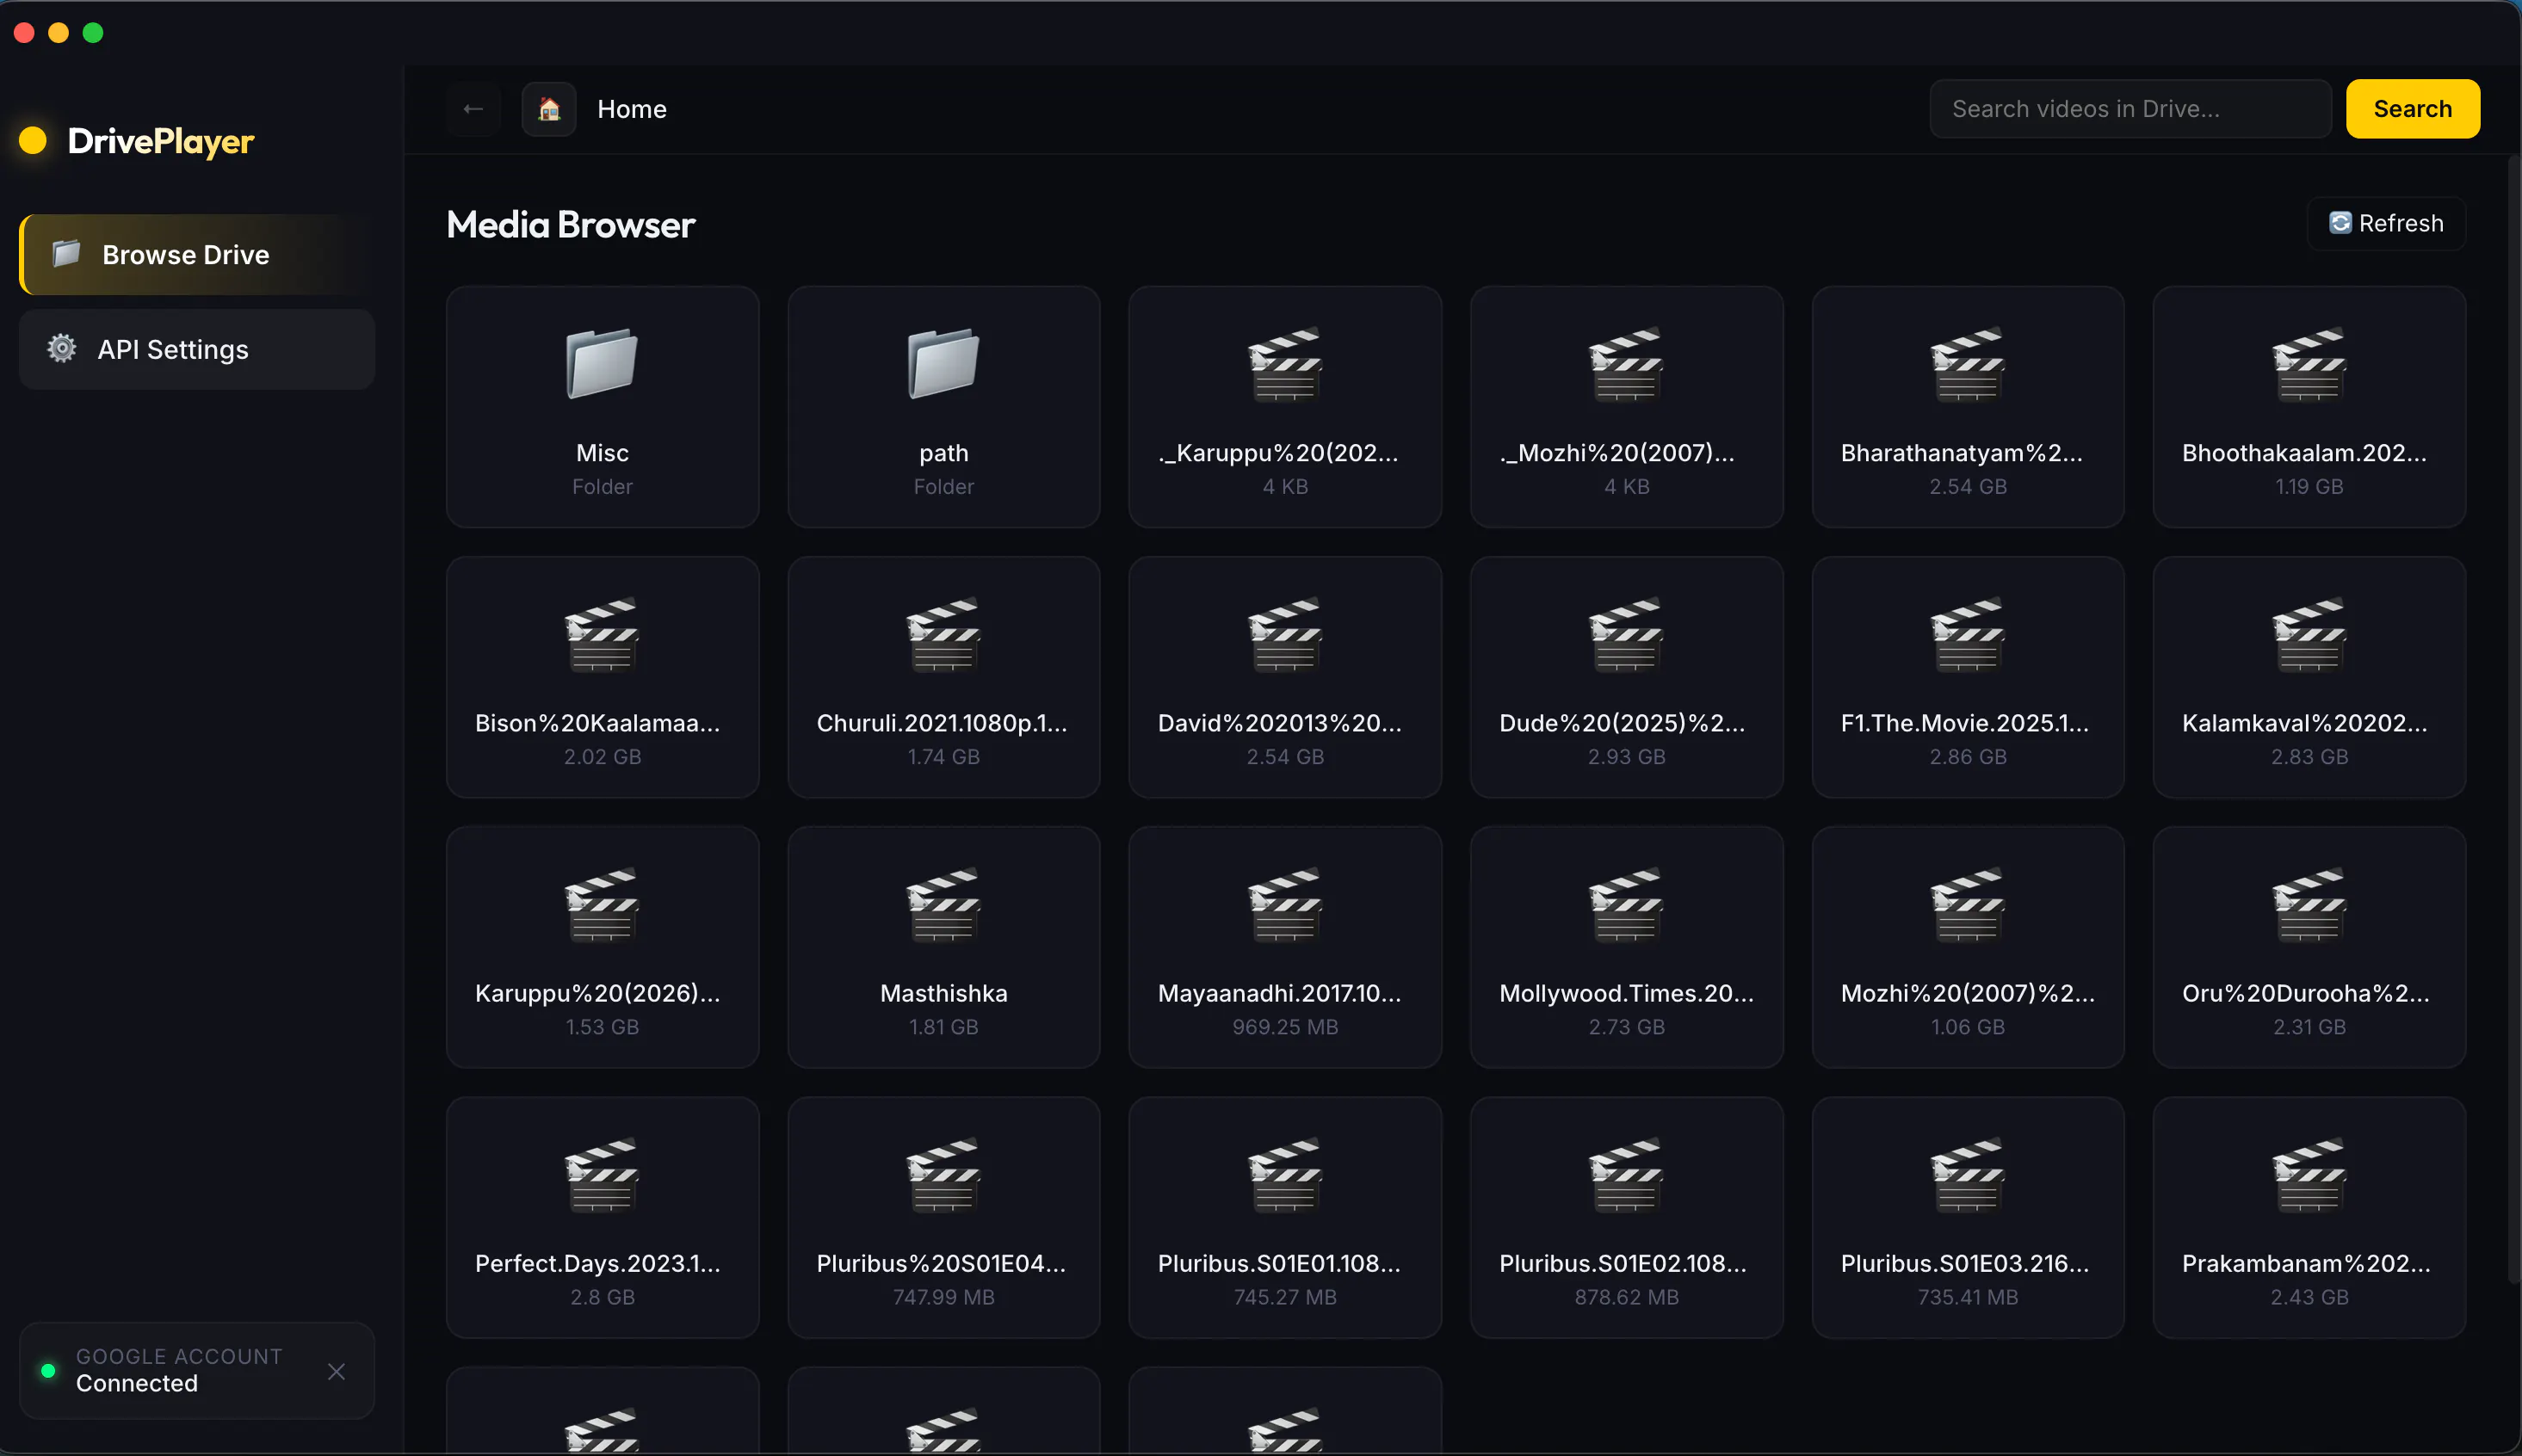
Task: Click the Masthishka file name text
Action: [x=943, y=993]
